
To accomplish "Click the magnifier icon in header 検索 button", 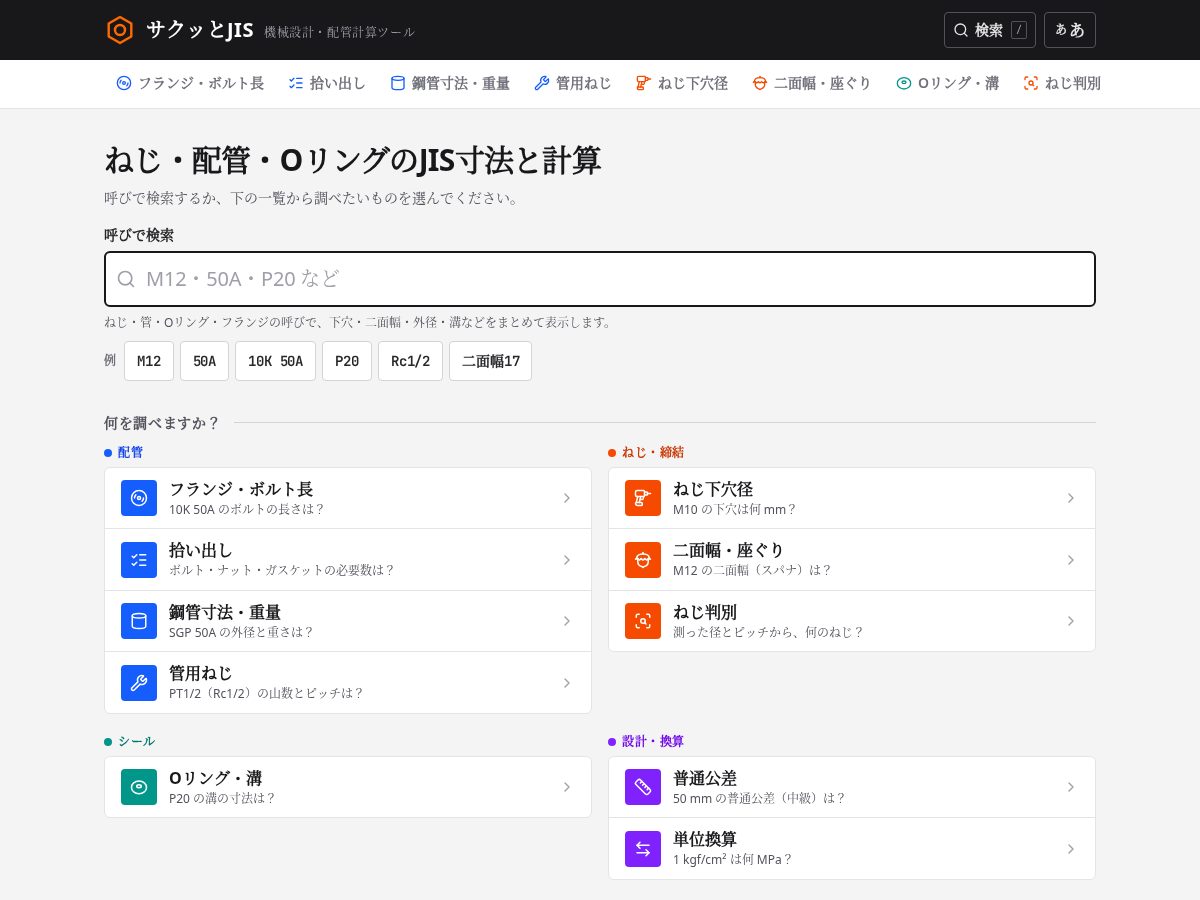I will (x=961, y=30).
